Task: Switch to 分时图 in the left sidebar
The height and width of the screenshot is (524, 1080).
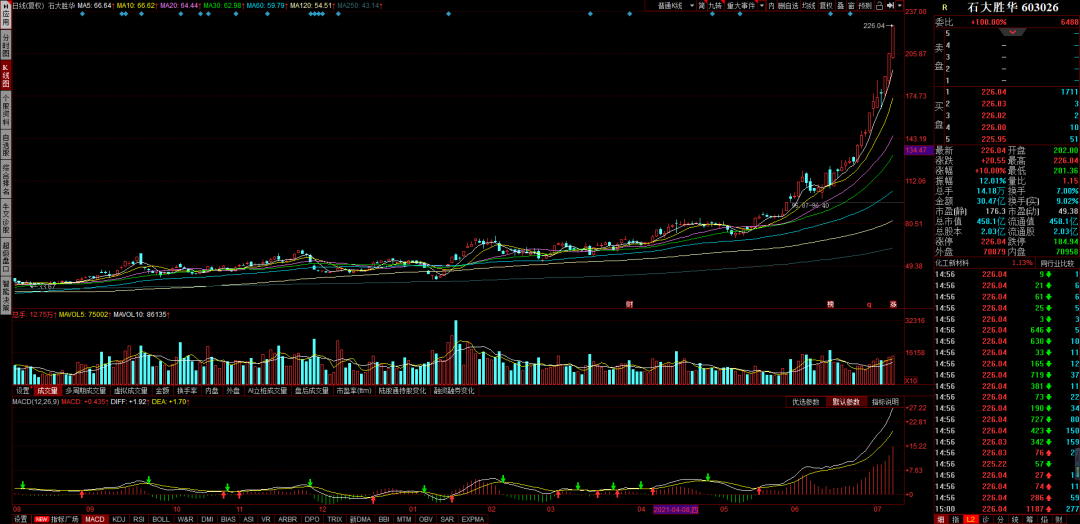Action: (6, 44)
